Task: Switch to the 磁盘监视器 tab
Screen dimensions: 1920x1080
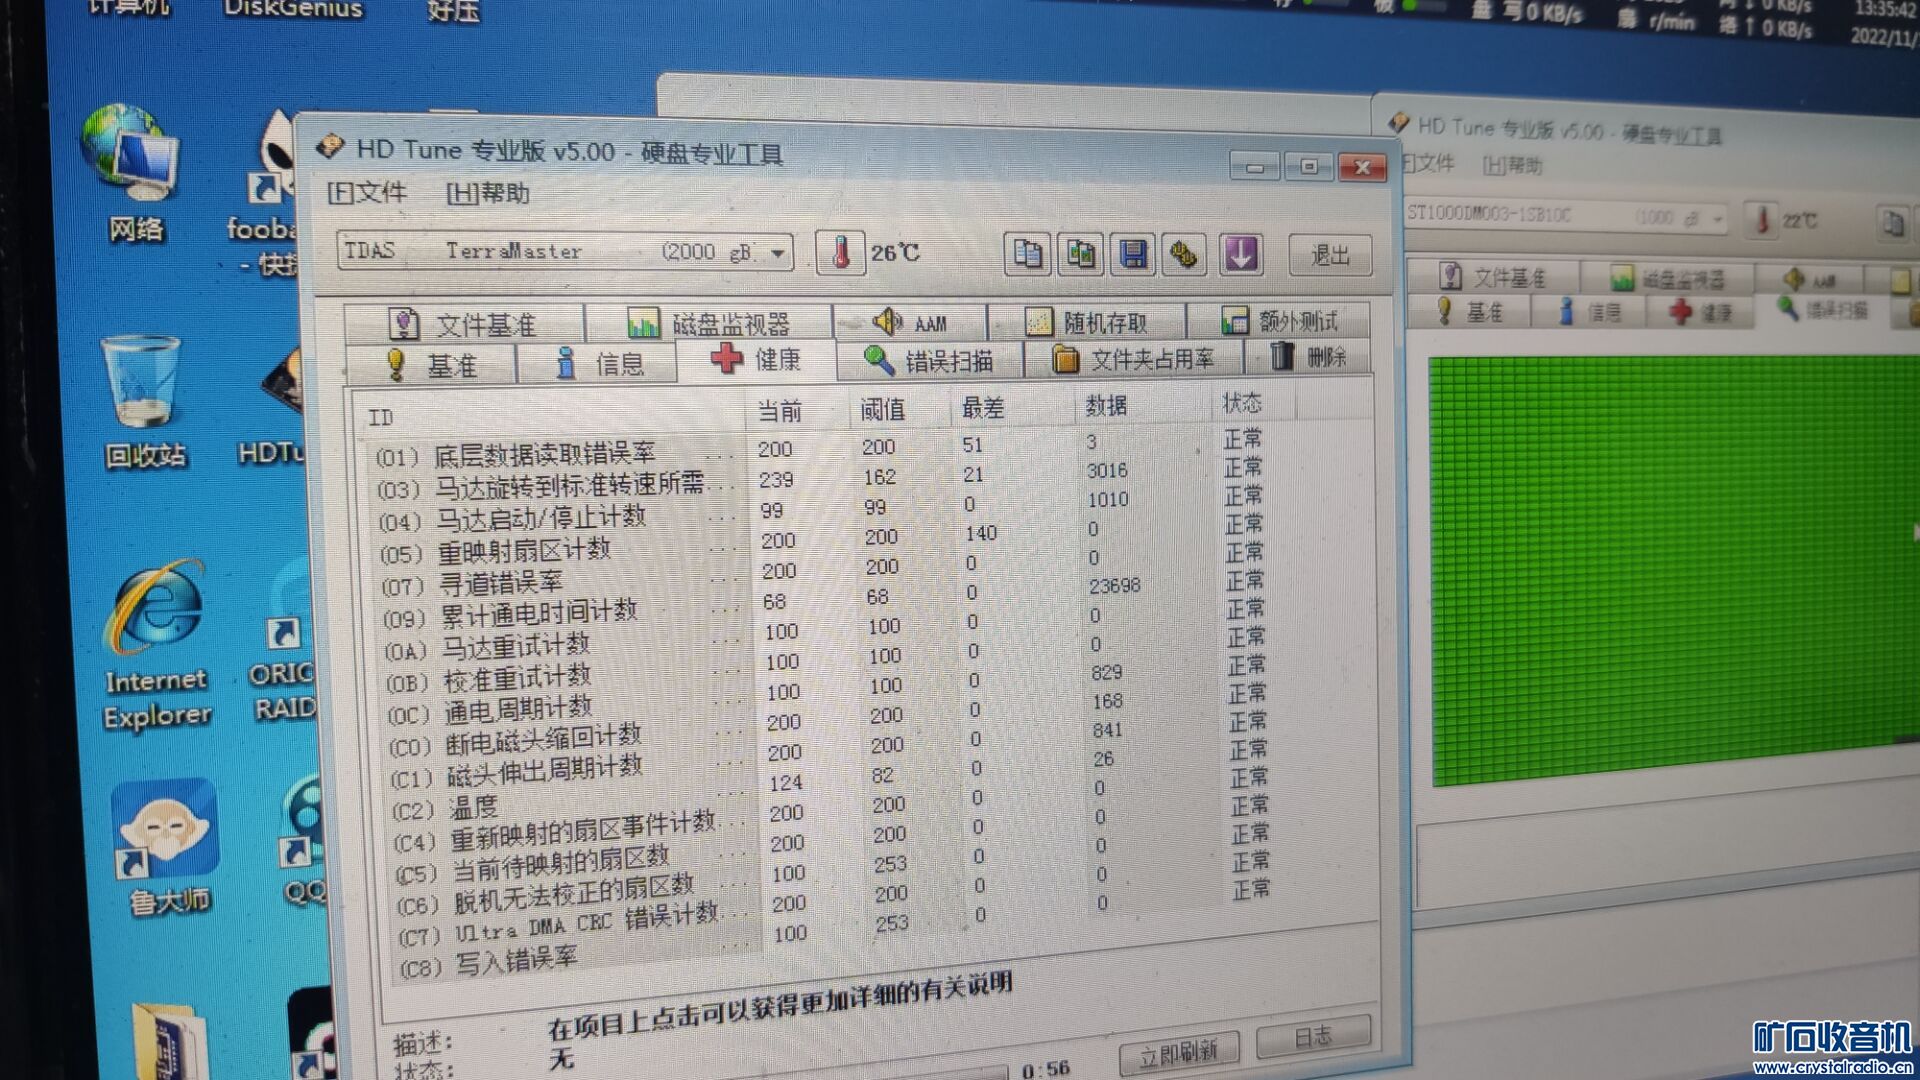Action: [x=709, y=323]
